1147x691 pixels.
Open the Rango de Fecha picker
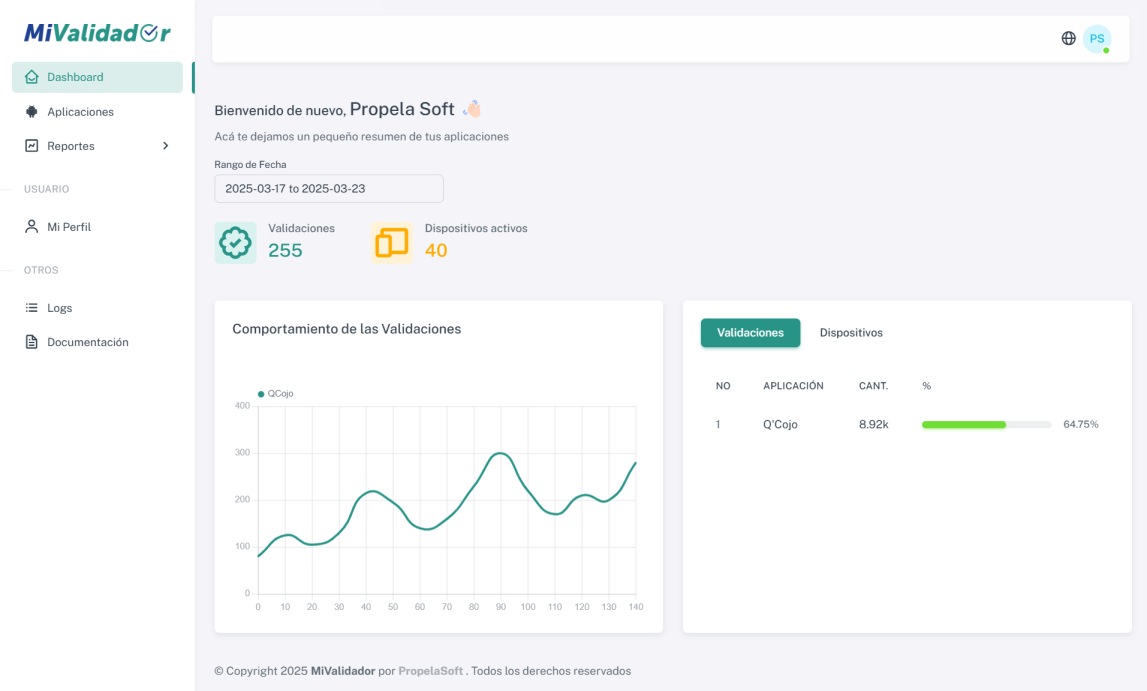point(328,188)
